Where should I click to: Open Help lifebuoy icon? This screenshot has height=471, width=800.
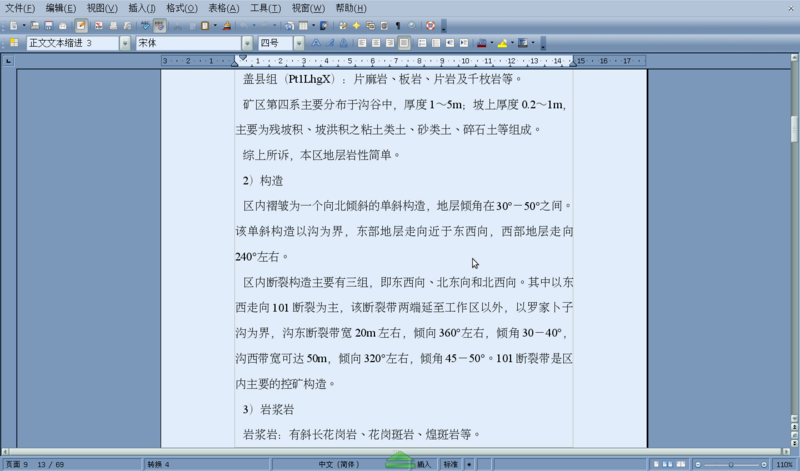coord(431,26)
